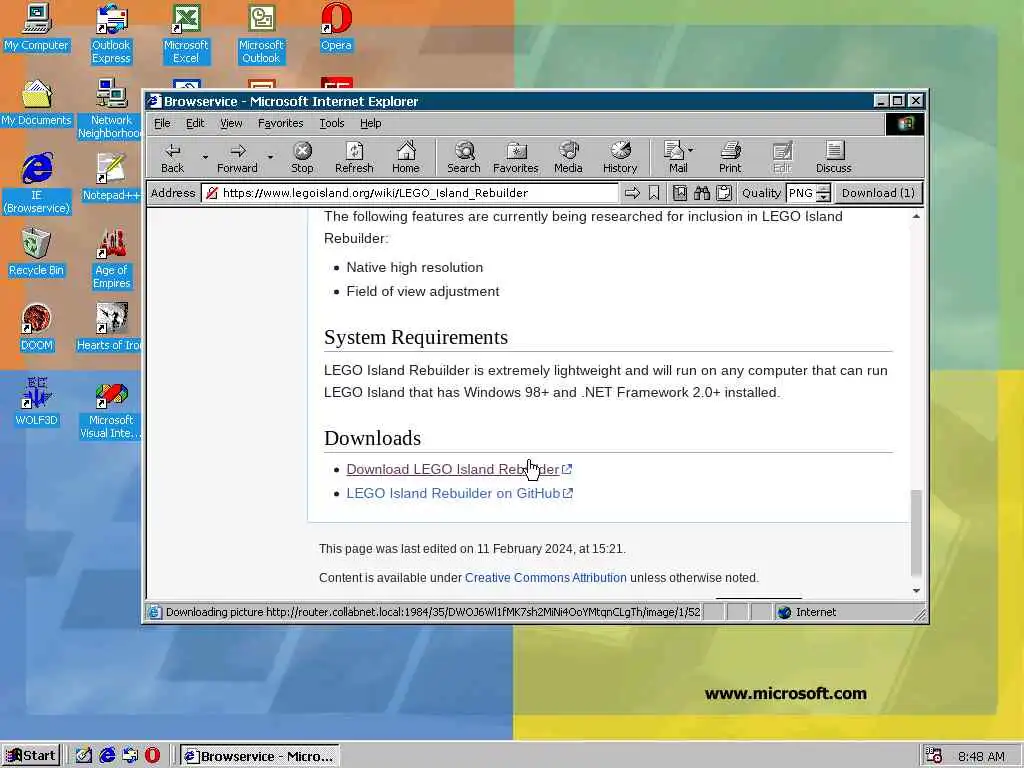This screenshot has height=768, width=1024.
Task: Click the Download (1) button
Action: pos(878,193)
